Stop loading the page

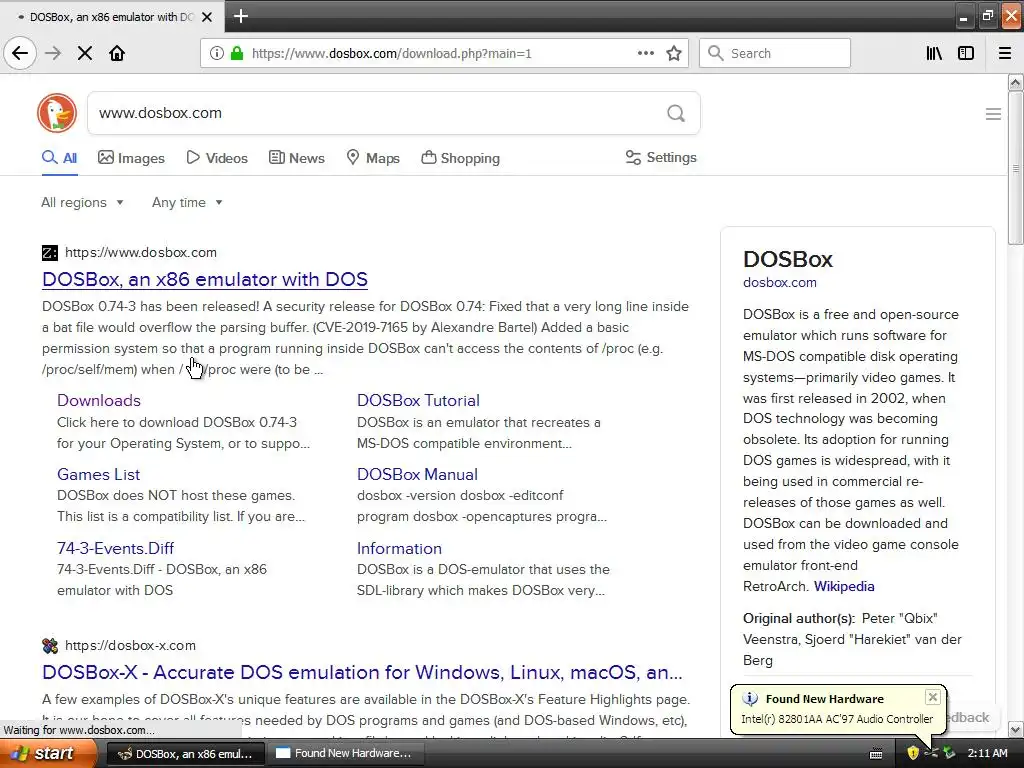(x=85, y=53)
